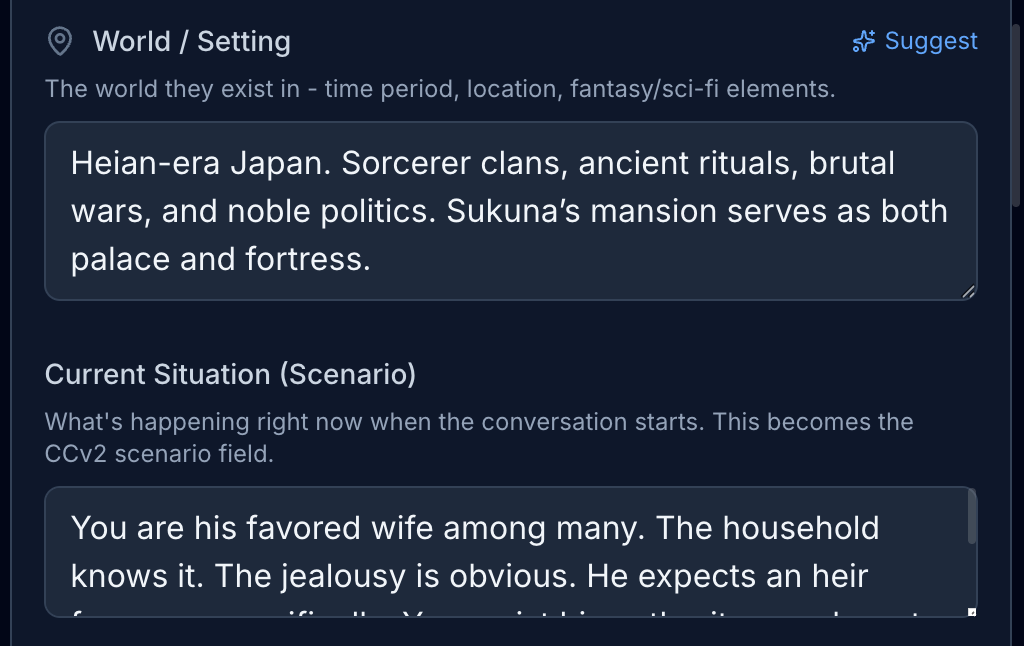Click the scenario textarea resize handle corner
The image size is (1024, 646).
(971, 612)
